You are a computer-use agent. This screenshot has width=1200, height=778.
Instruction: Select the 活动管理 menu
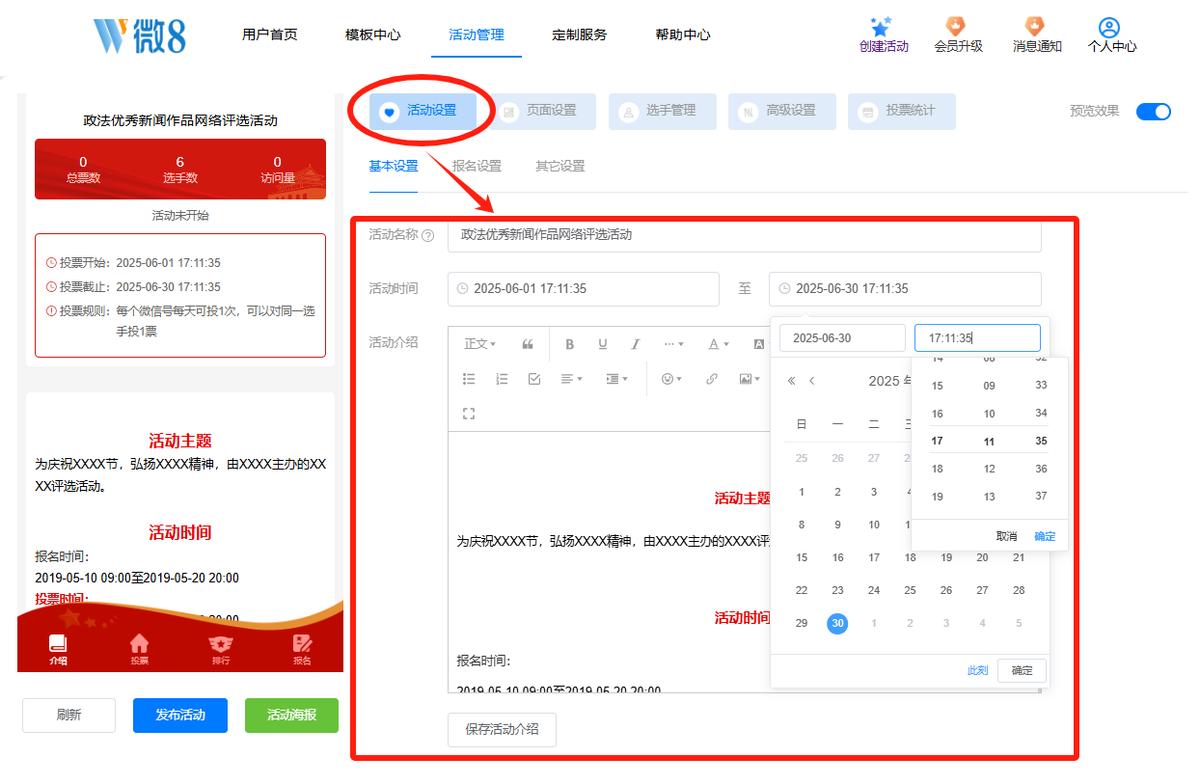[477, 34]
